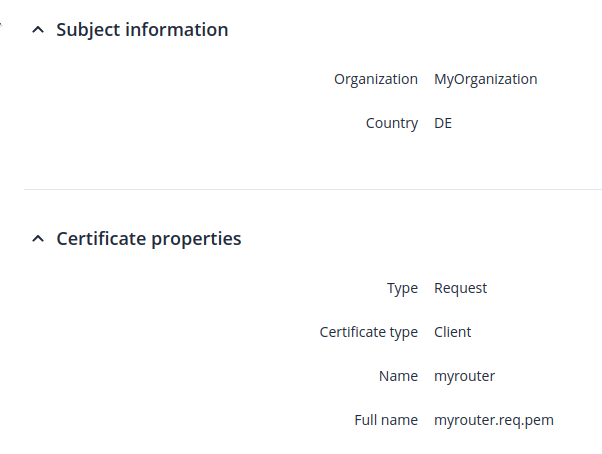Click the Country field label
The width and height of the screenshot is (602, 454).
(392, 123)
